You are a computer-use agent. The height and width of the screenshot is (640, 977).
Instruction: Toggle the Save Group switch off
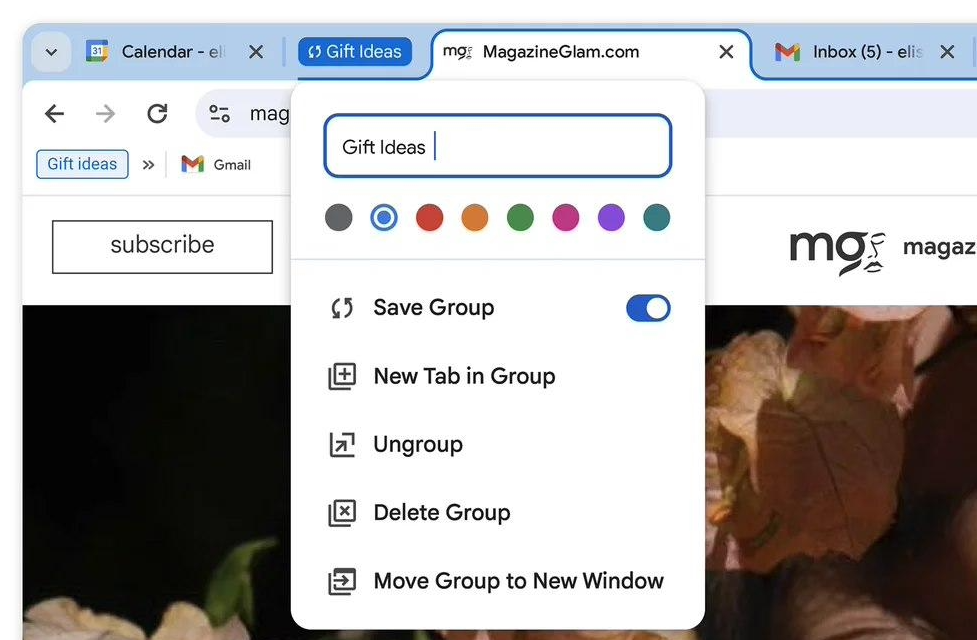(x=648, y=308)
